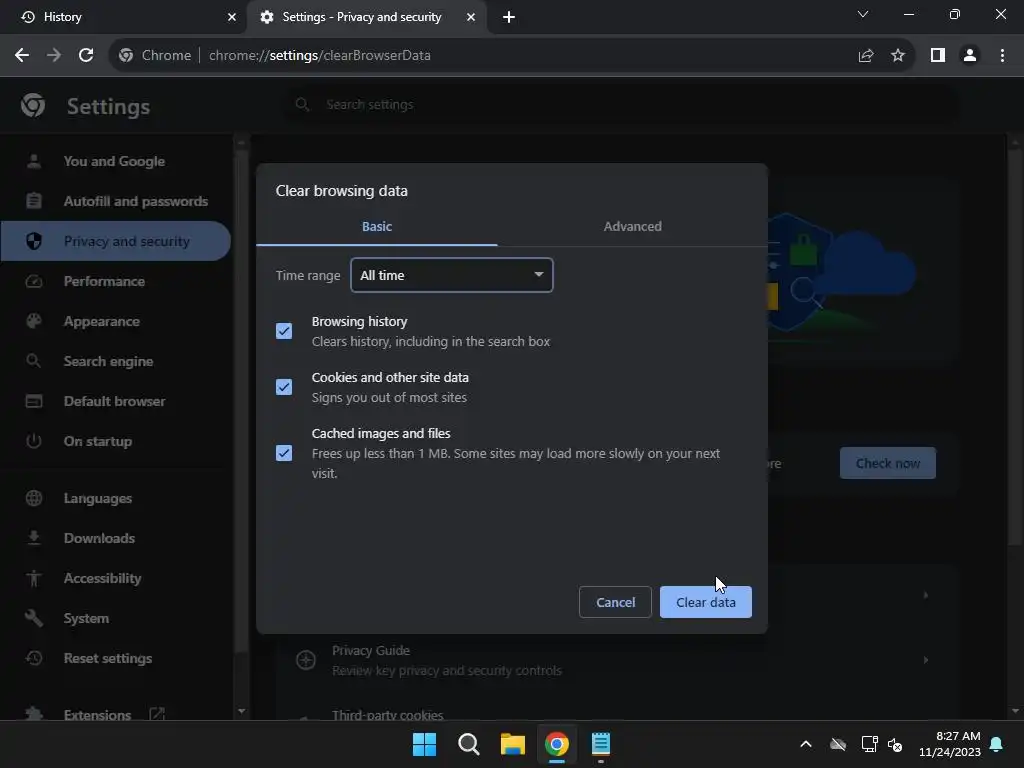
Task: Open the Privacy Guide row
Action: click(x=616, y=660)
